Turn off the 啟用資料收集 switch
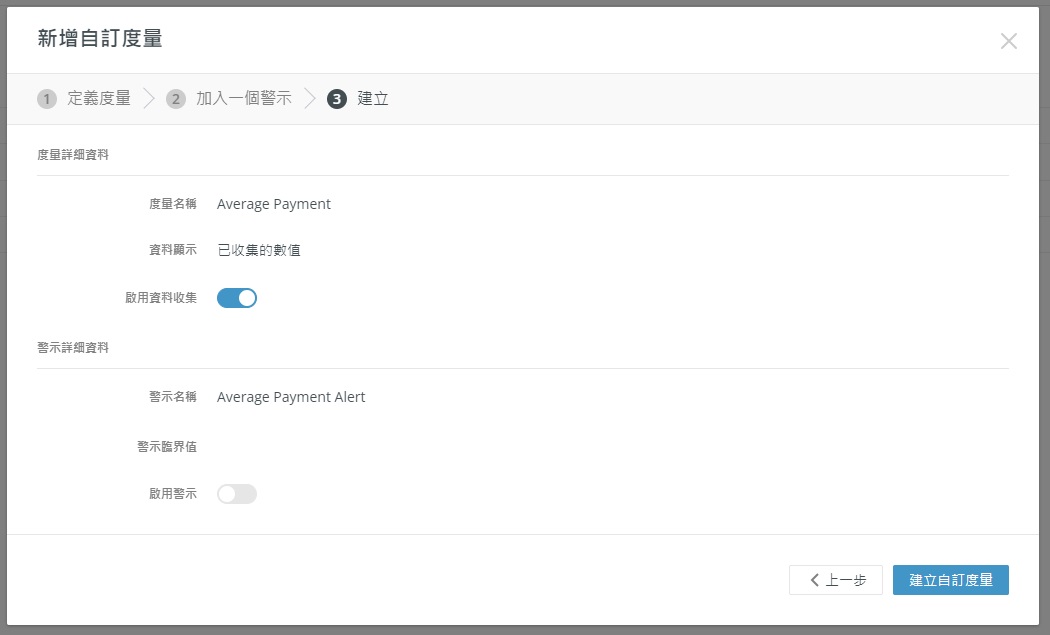This screenshot has width=1050, height=635. click(x=237, y=298)
